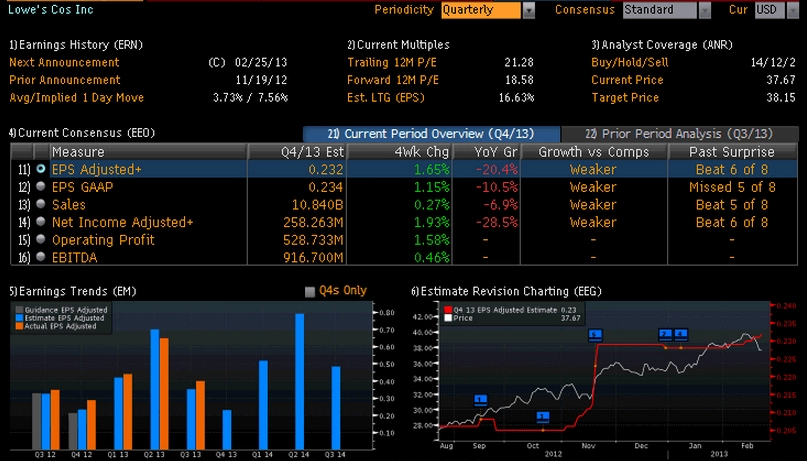Click the arrow beside the Standard field

click(705, 10)
